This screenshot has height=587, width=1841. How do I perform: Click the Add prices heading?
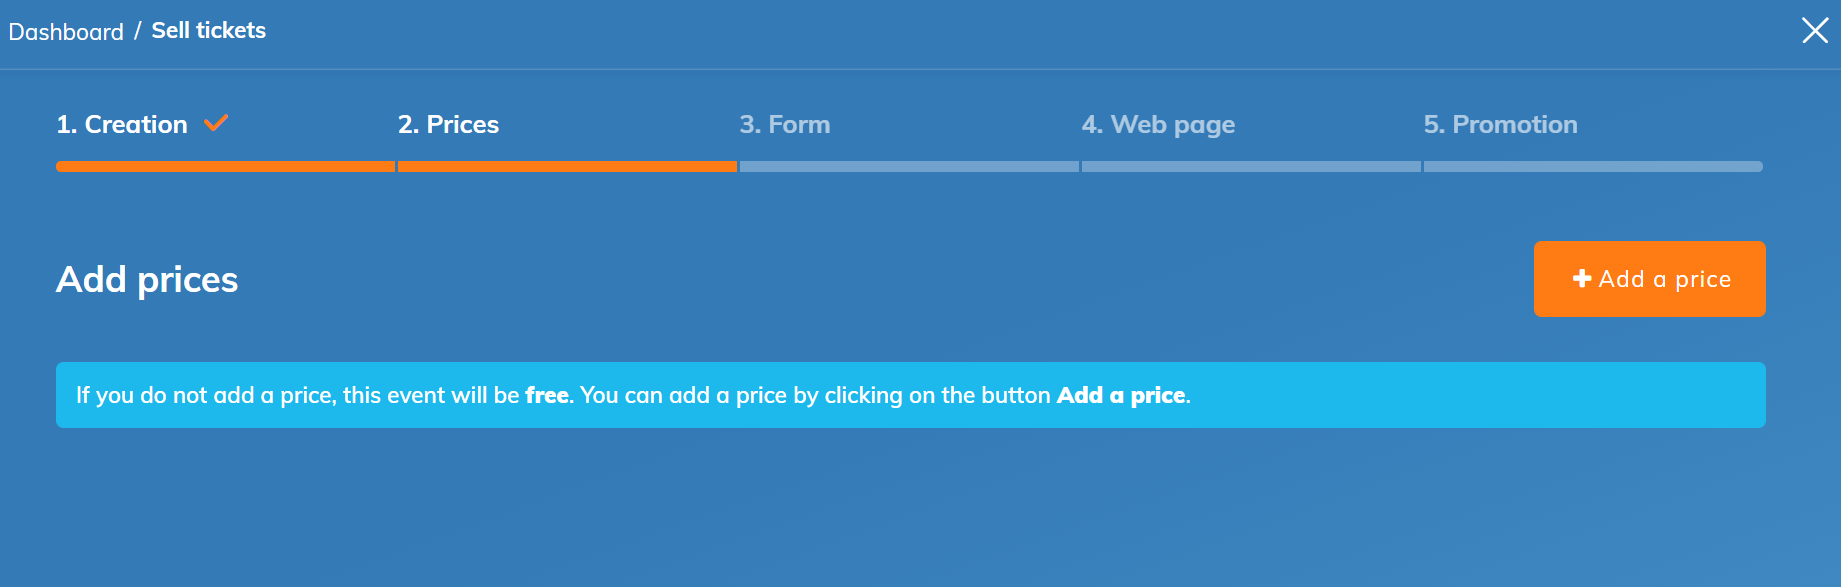coord(147,280)
